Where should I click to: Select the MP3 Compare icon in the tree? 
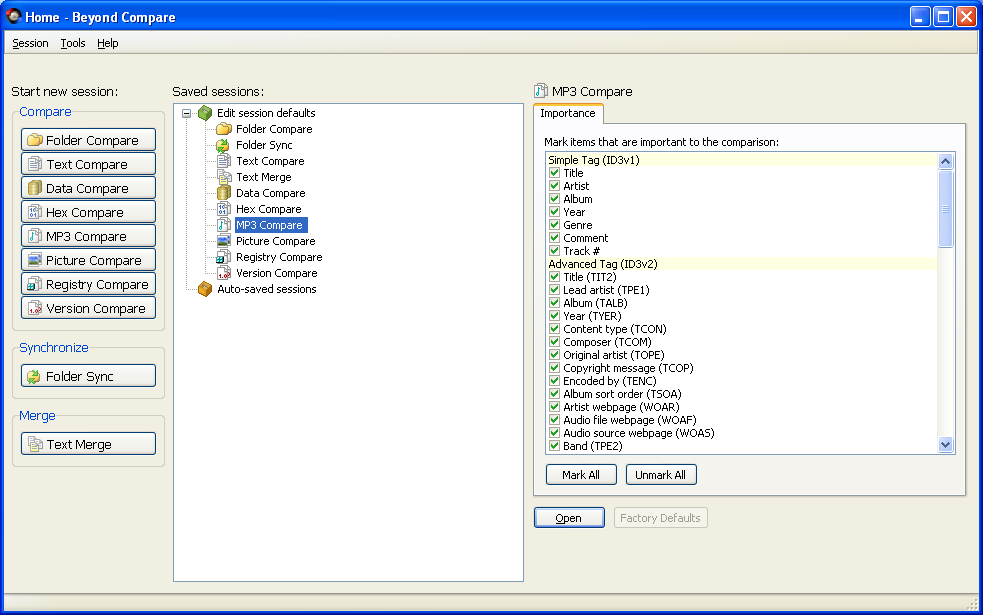pyautogui.click(x=226, y=225)
